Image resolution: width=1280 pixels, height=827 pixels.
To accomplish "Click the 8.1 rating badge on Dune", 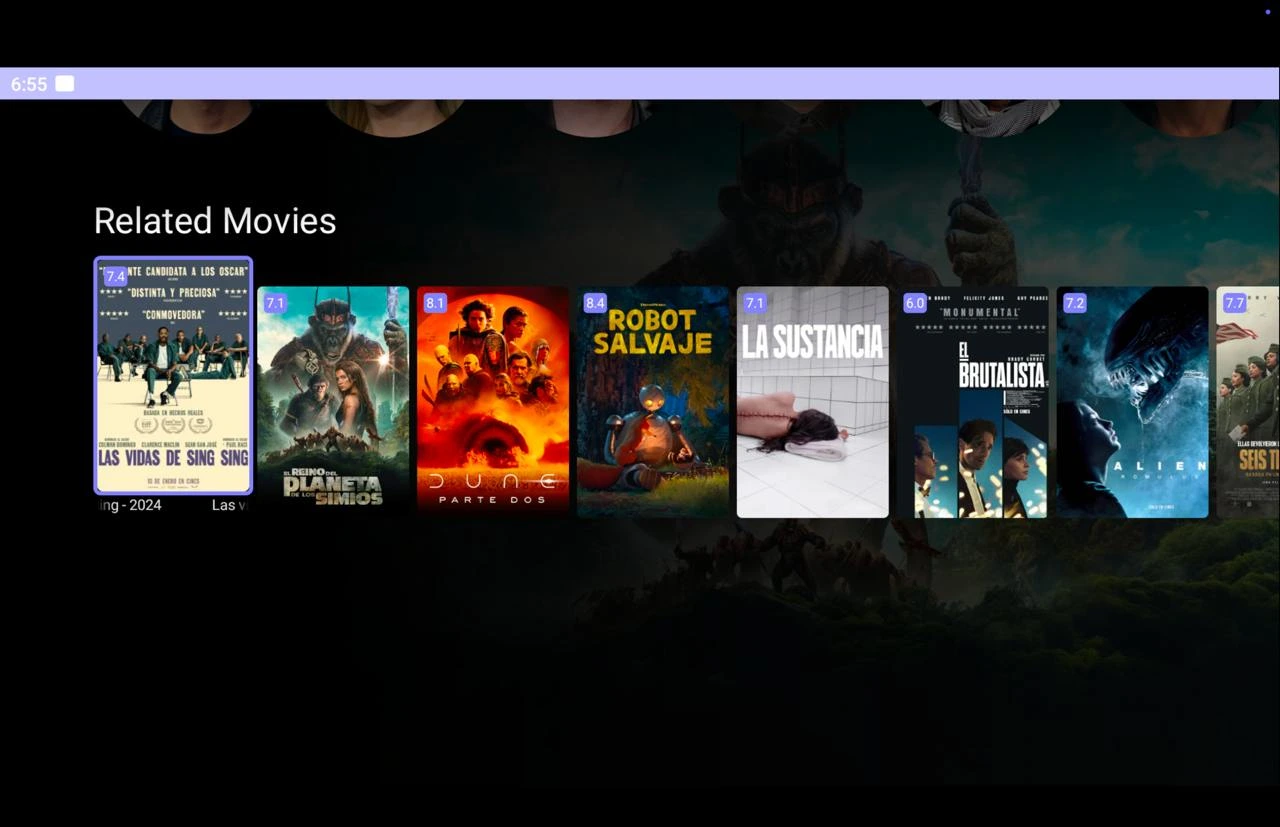I will point(435,303).
